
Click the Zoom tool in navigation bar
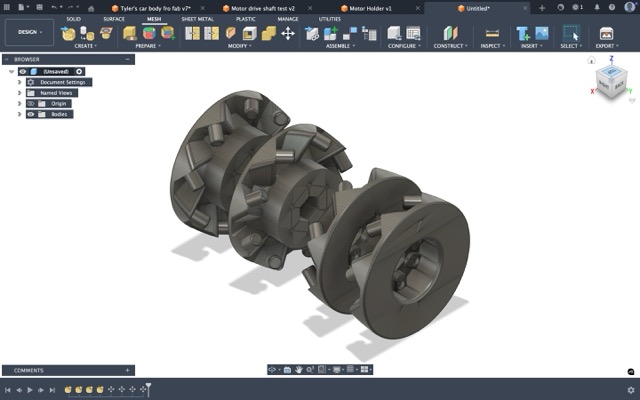(310, 370)
